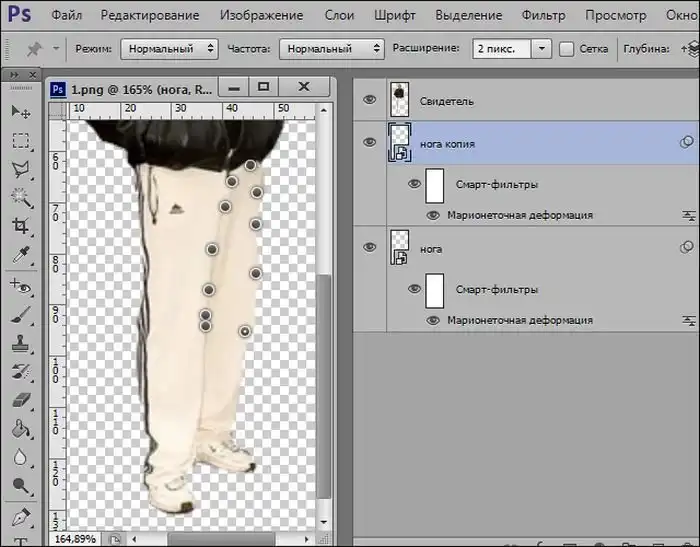Open the Частота dropdown
Image resolution: width=700 pixels, height=547 pixels.
point(331,49)
